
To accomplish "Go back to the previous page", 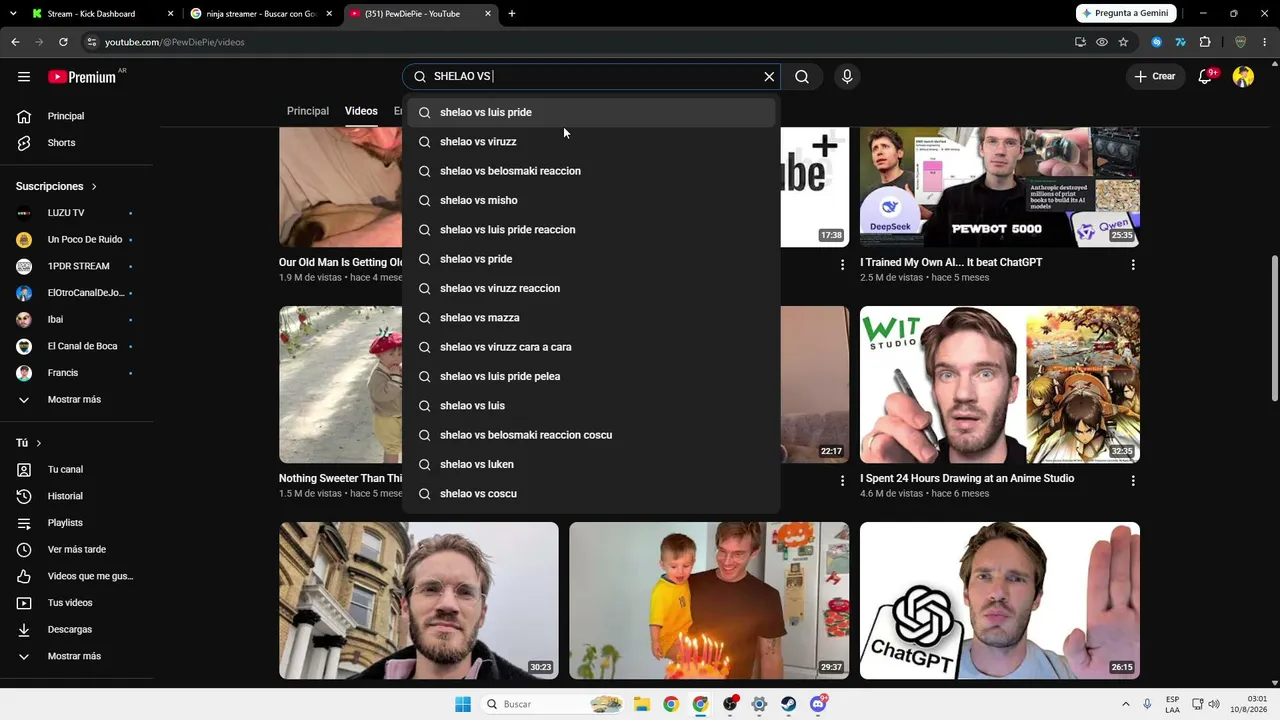I will click(x=15, y=42).
